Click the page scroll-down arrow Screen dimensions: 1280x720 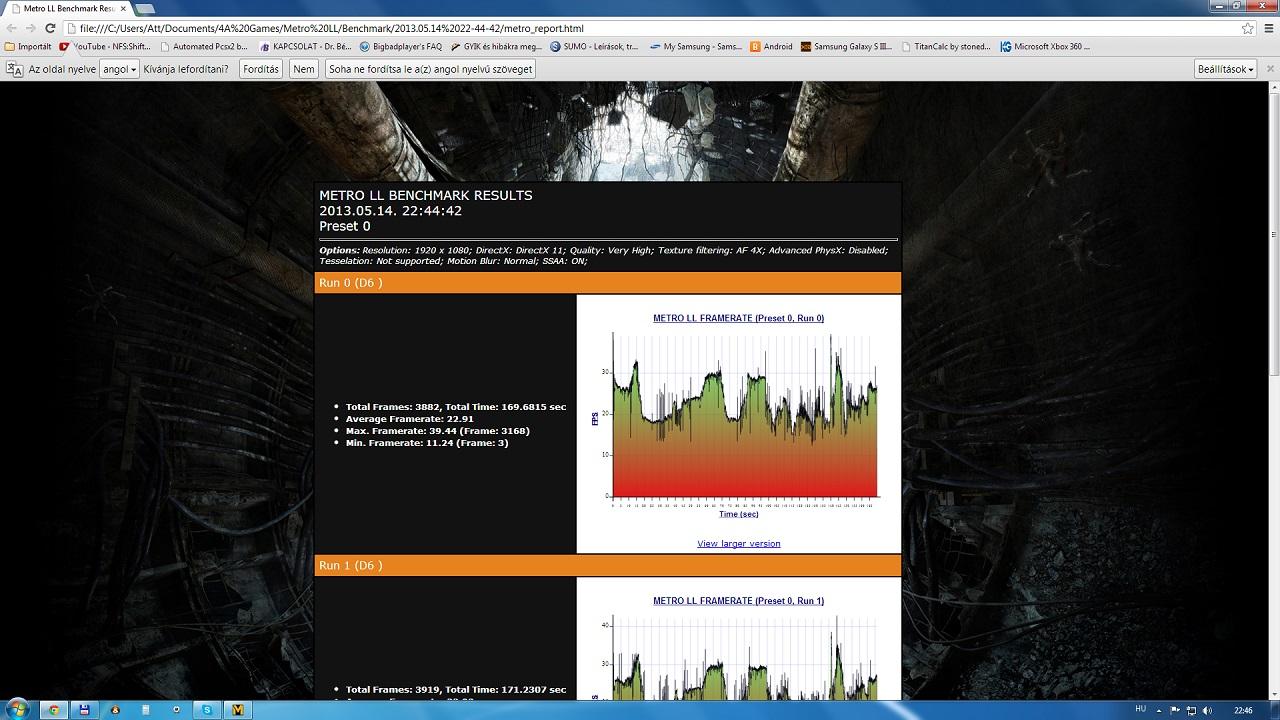click(1273, 692)
